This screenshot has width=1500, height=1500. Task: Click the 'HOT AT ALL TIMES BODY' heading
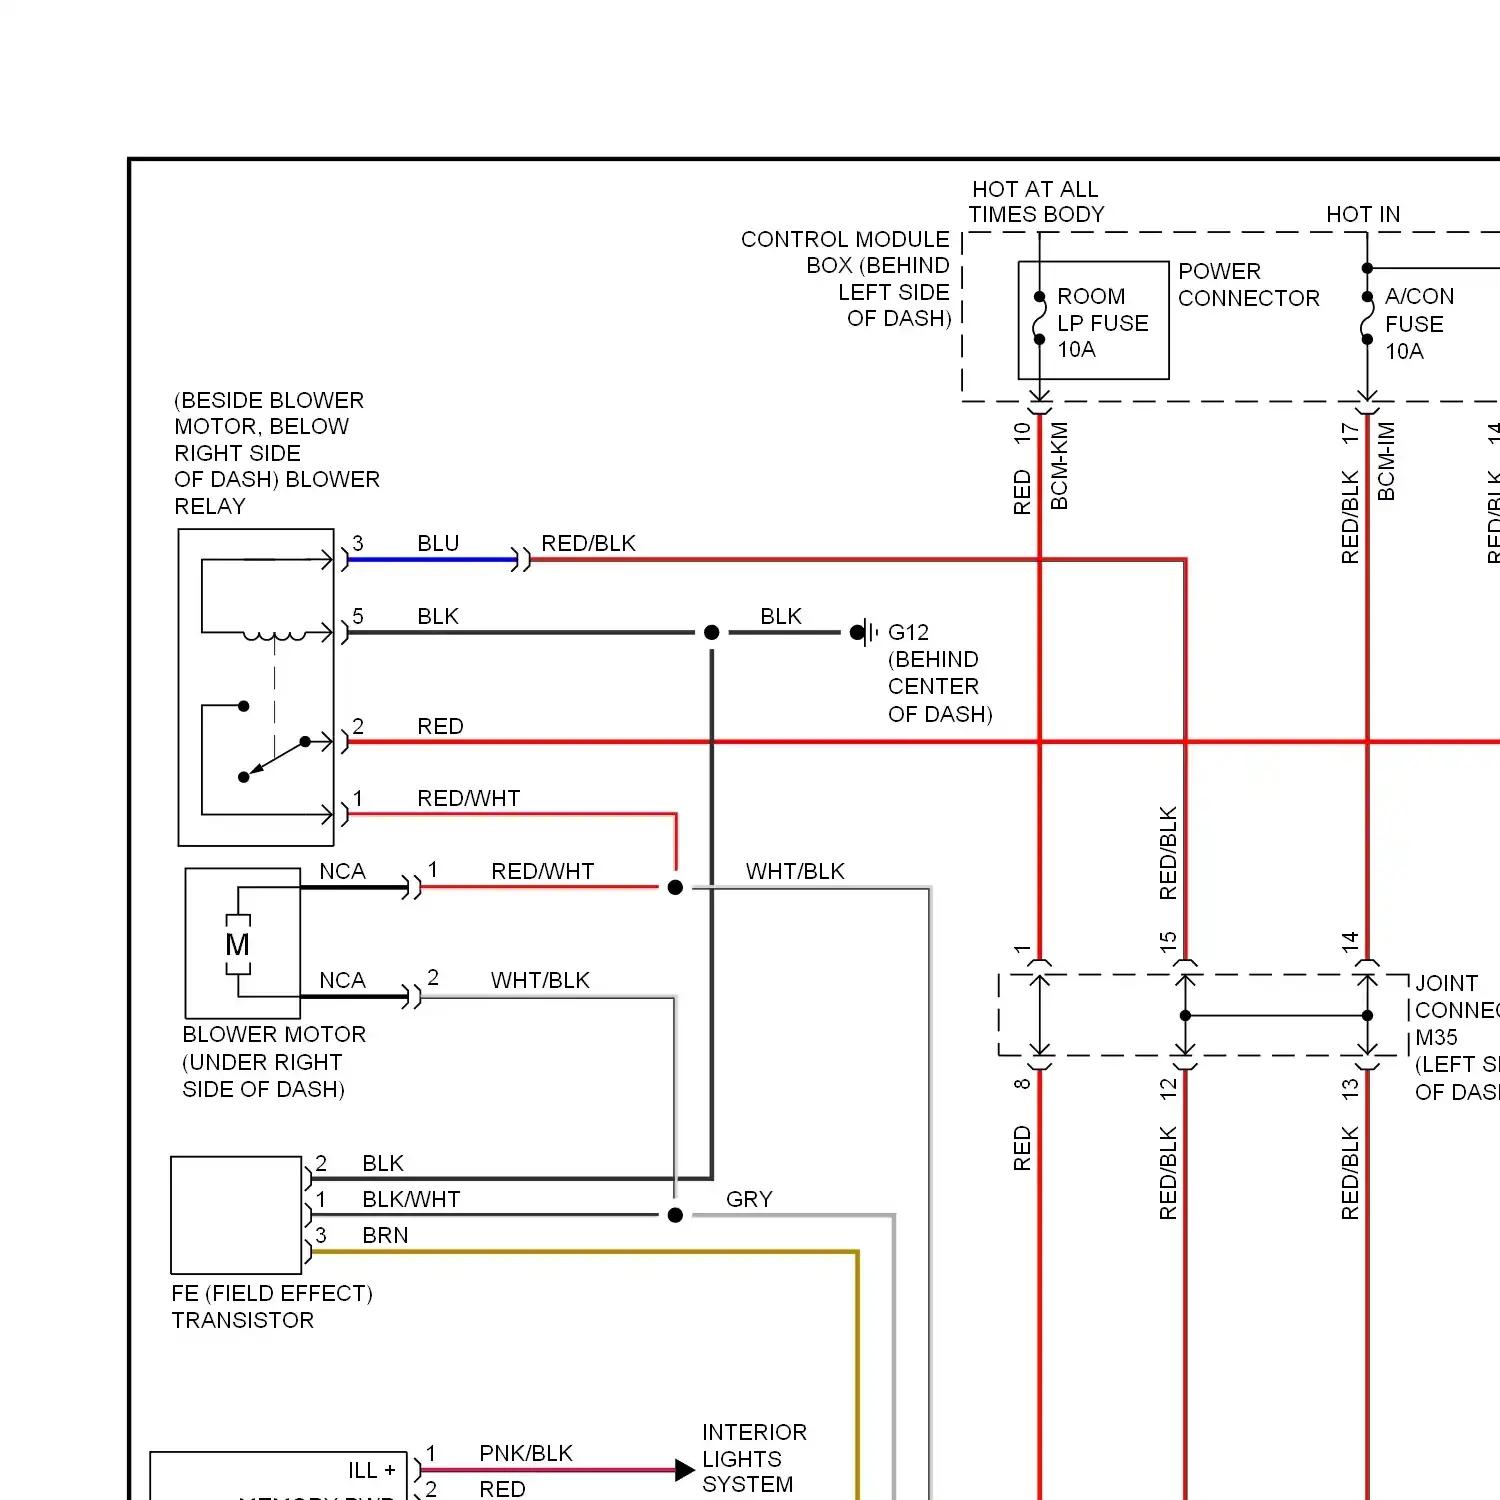pos(1036,202)
